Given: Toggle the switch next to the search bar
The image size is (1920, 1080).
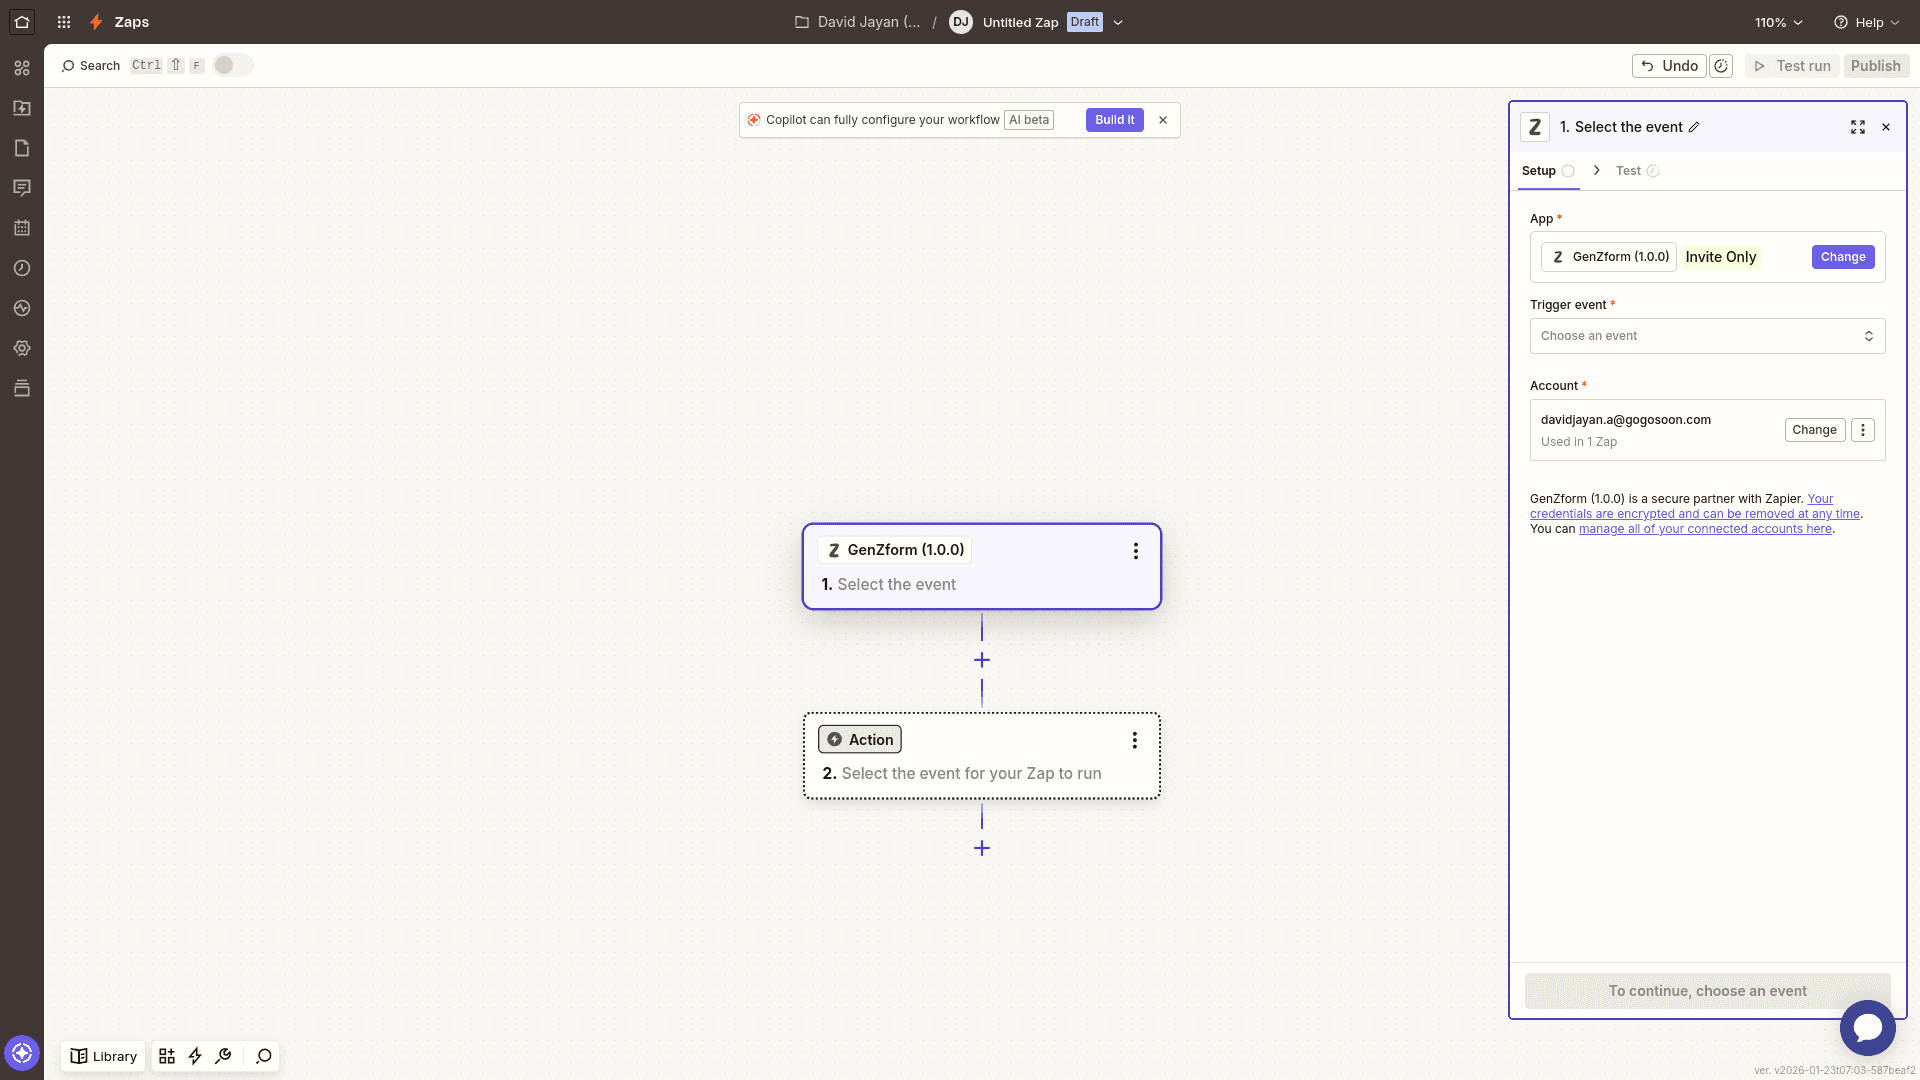Looking at the screenshot, I should pos(232,65).
